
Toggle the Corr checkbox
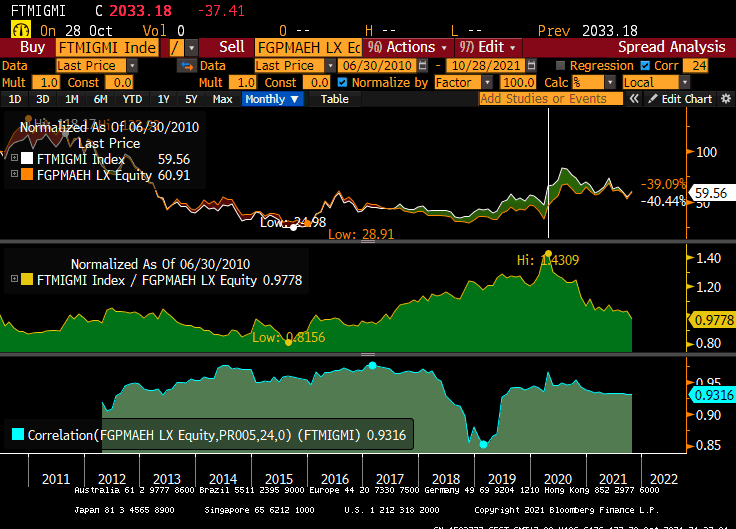645,65
